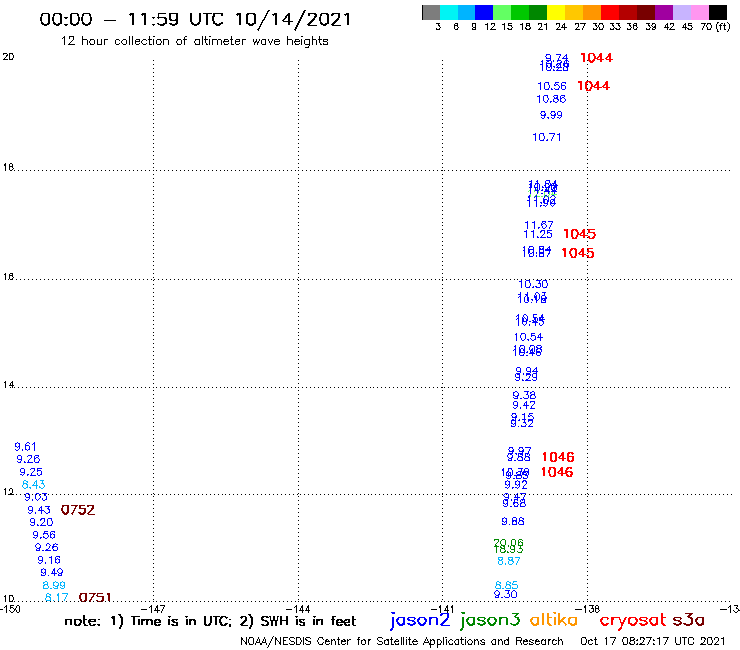Click the longitude axis label -138
This screenshot has width=740, height=650.
(587, 609)
